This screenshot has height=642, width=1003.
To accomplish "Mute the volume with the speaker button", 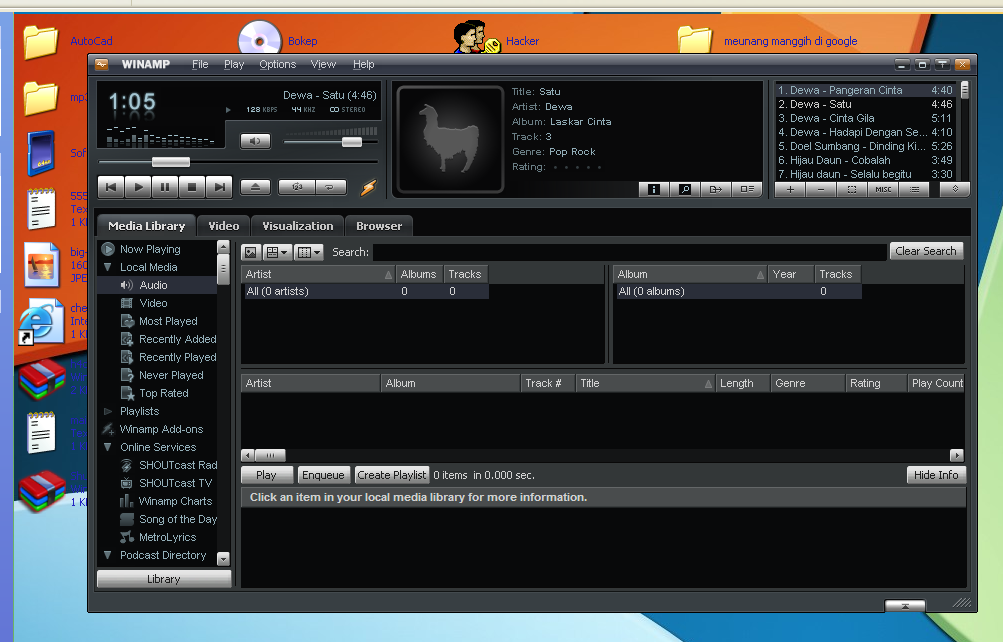I will click(x=255, y=141).
